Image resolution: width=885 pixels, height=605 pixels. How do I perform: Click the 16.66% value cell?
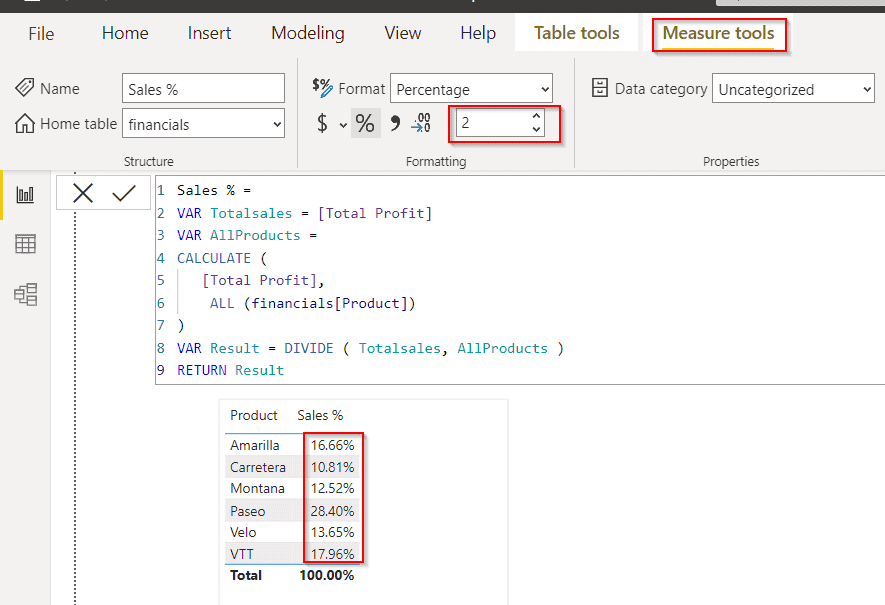tap(332, 445)
